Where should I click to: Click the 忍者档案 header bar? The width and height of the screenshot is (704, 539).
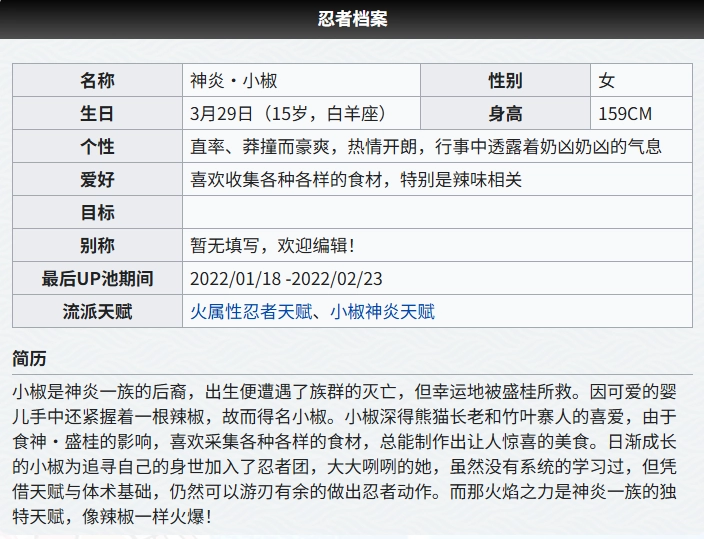tap(352, 19)
